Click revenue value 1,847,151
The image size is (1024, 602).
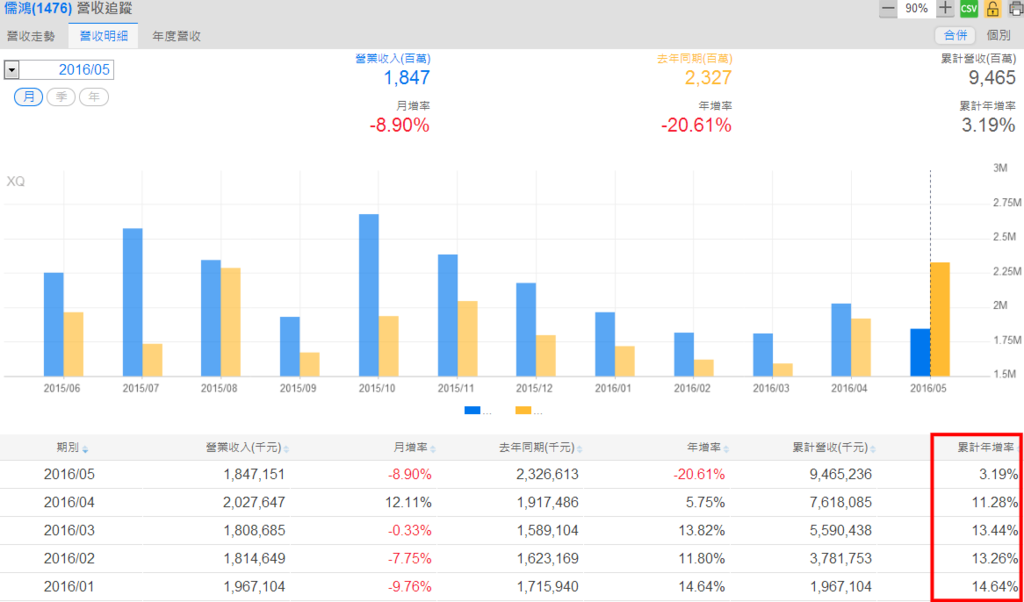coord(254,474)
